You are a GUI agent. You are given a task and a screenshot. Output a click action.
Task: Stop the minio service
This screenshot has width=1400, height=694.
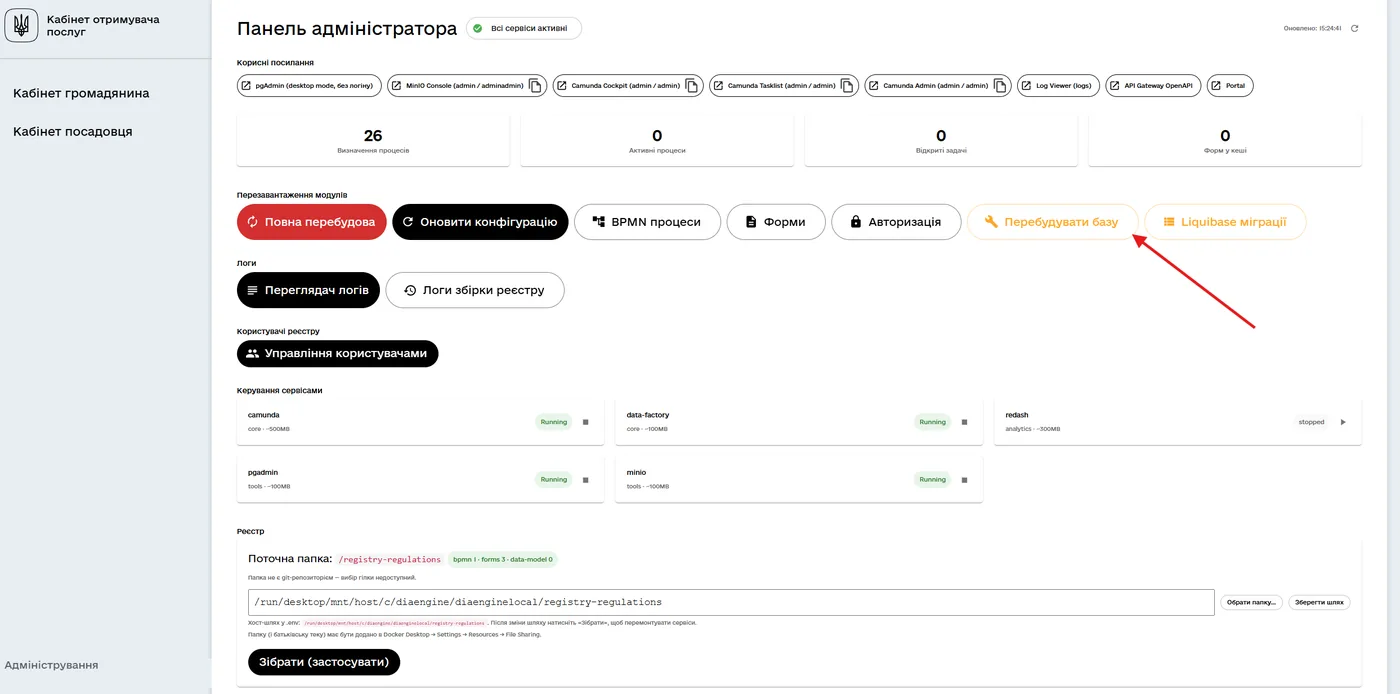pyautogui.click(x=965, y=480)
